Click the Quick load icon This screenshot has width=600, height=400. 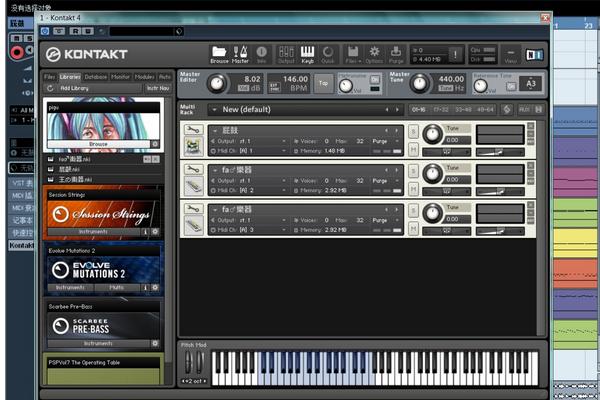(328, 55)
